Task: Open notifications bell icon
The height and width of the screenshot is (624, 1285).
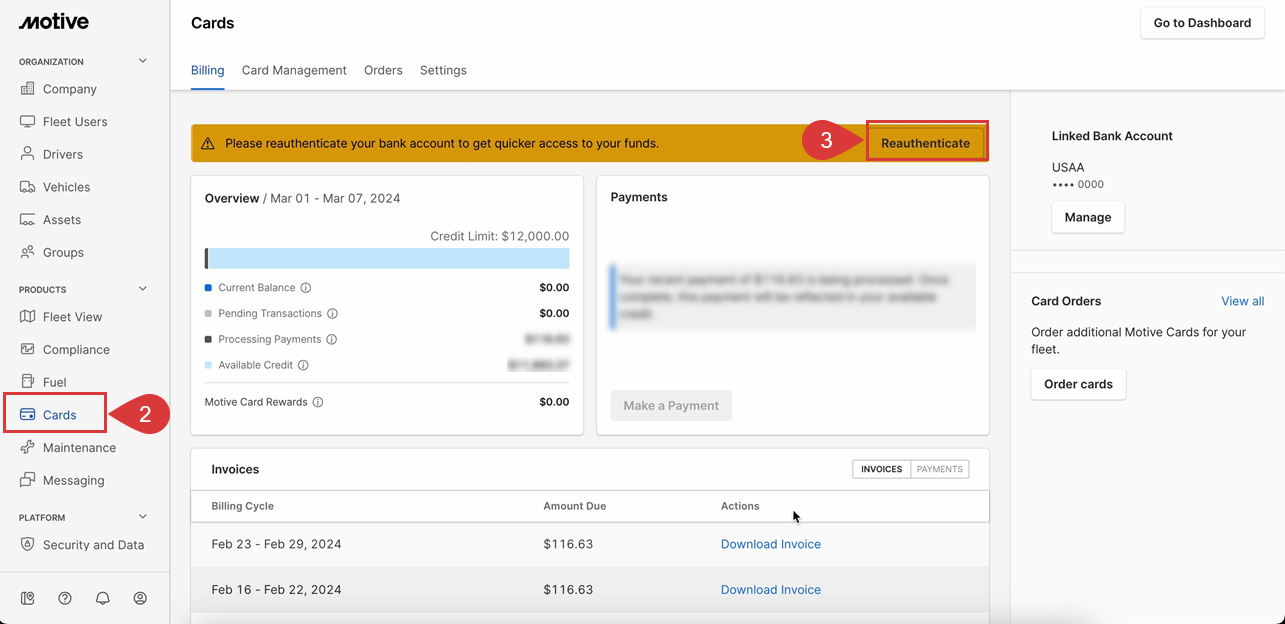Action: point(102,598)
